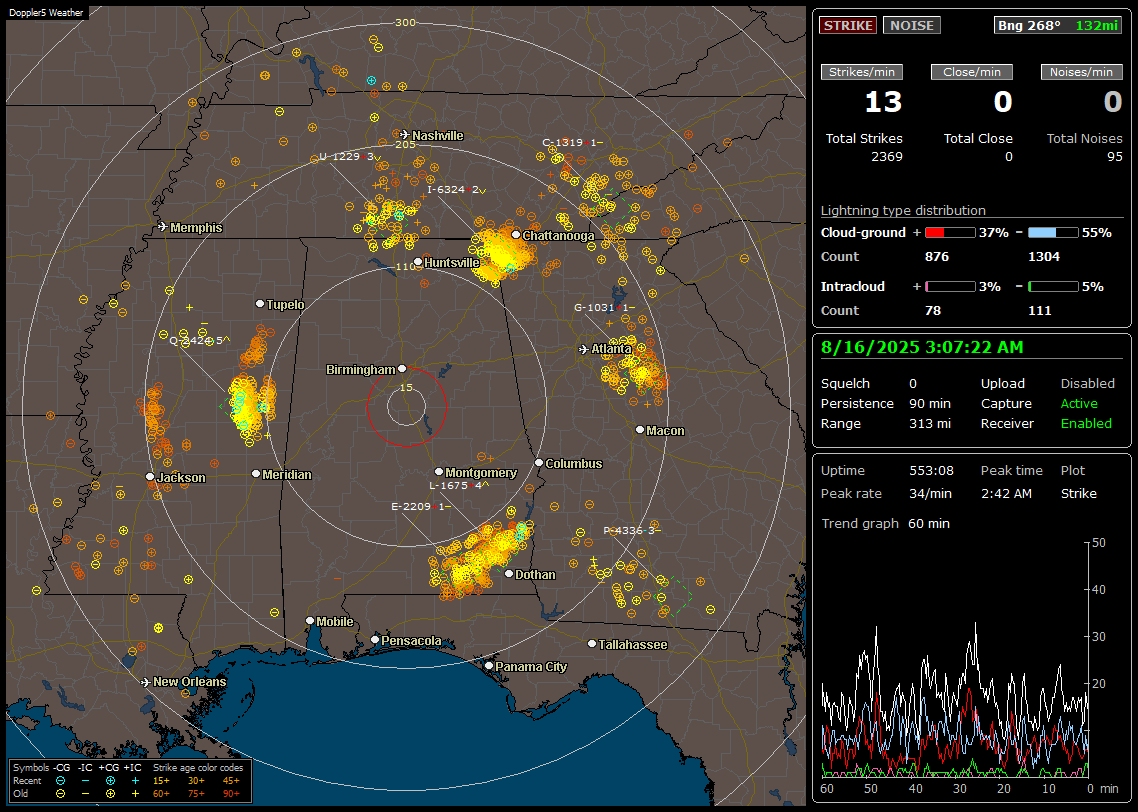
Task: Click the Receiver status Enabled
Action: tap(1086, 424)
